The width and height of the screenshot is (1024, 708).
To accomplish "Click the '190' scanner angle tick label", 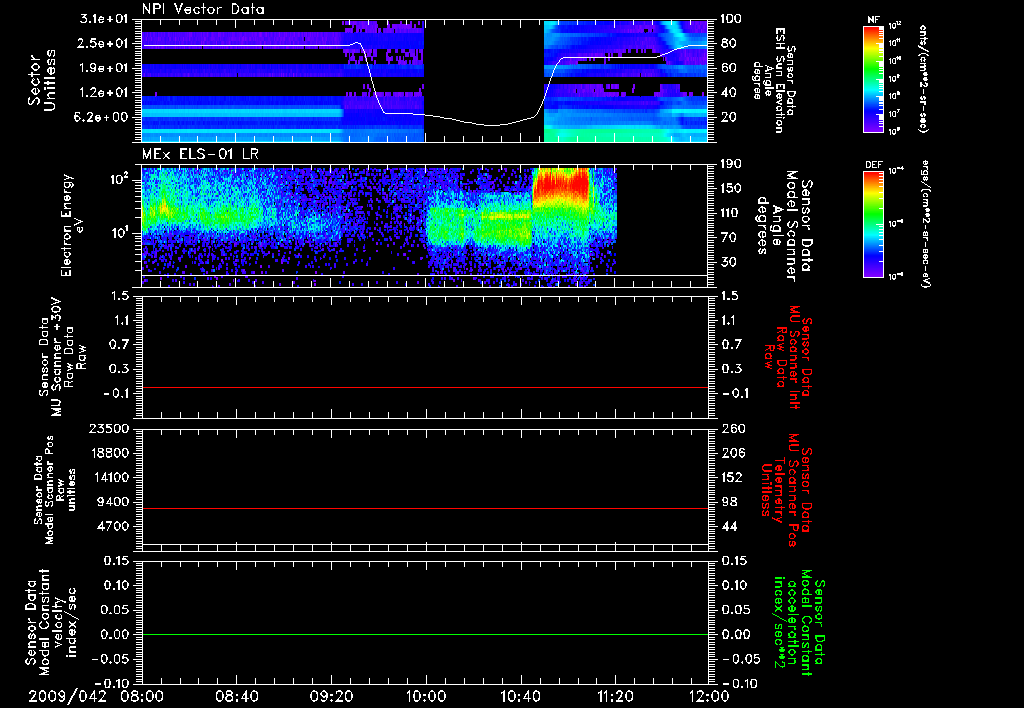I will [732, 164].
